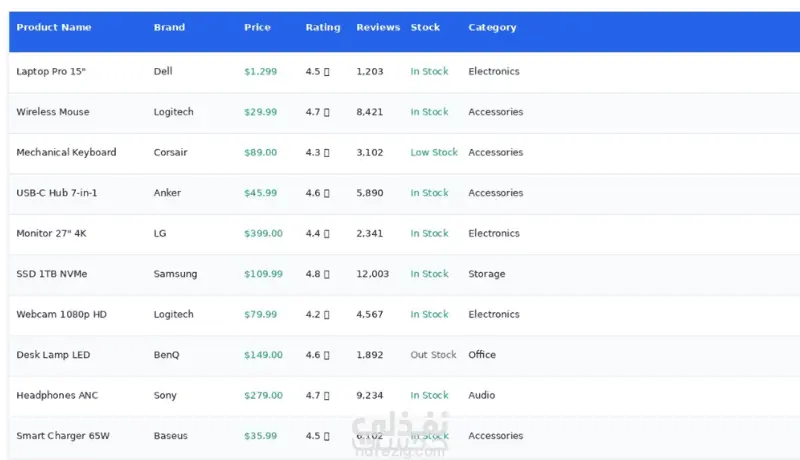This screenshot has width=800, height=460.
Task: Click the Brand column header
Action: [169, 28]
